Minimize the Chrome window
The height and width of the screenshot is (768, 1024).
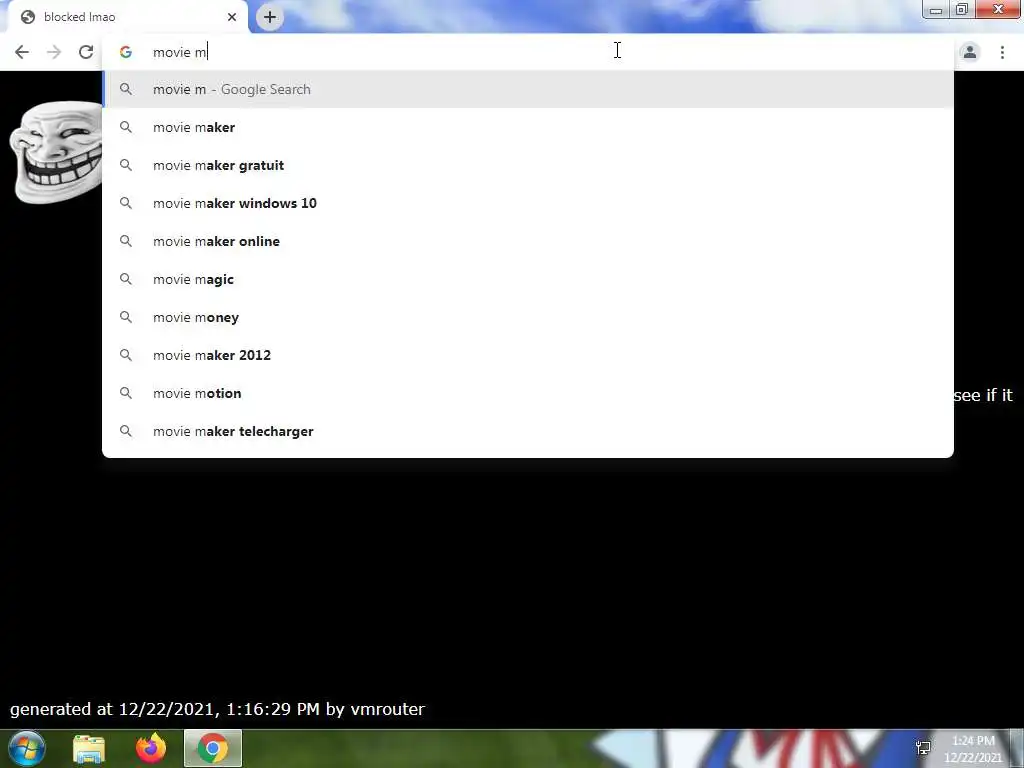point(936,9)
